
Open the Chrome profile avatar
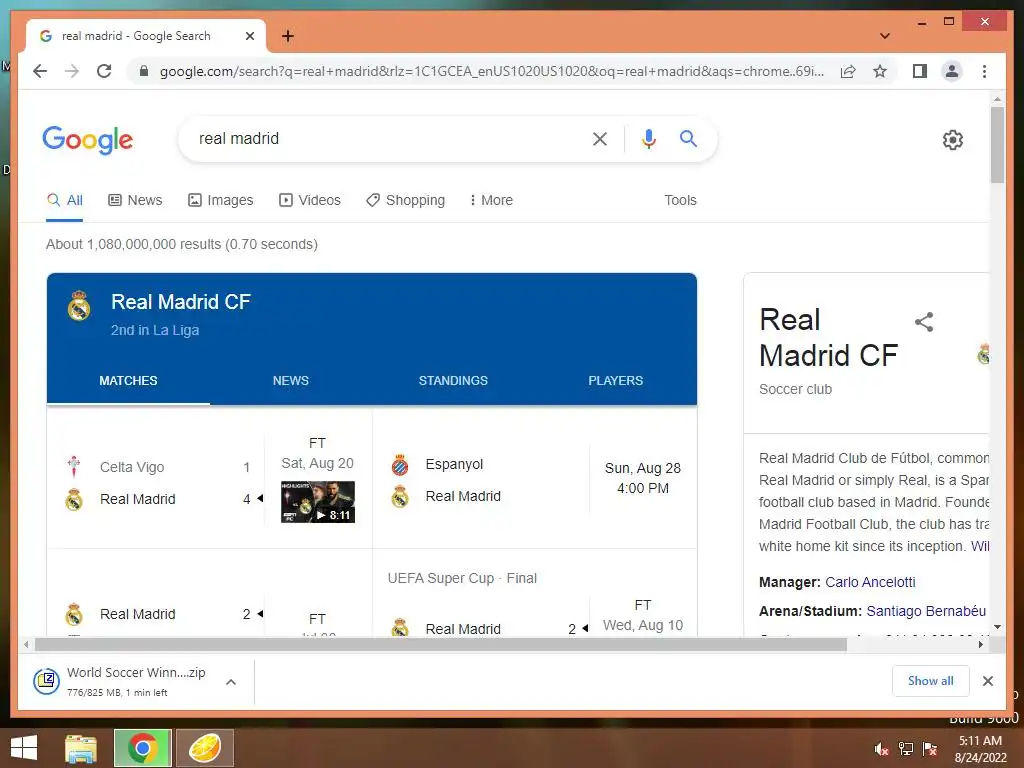click(952, 71)
